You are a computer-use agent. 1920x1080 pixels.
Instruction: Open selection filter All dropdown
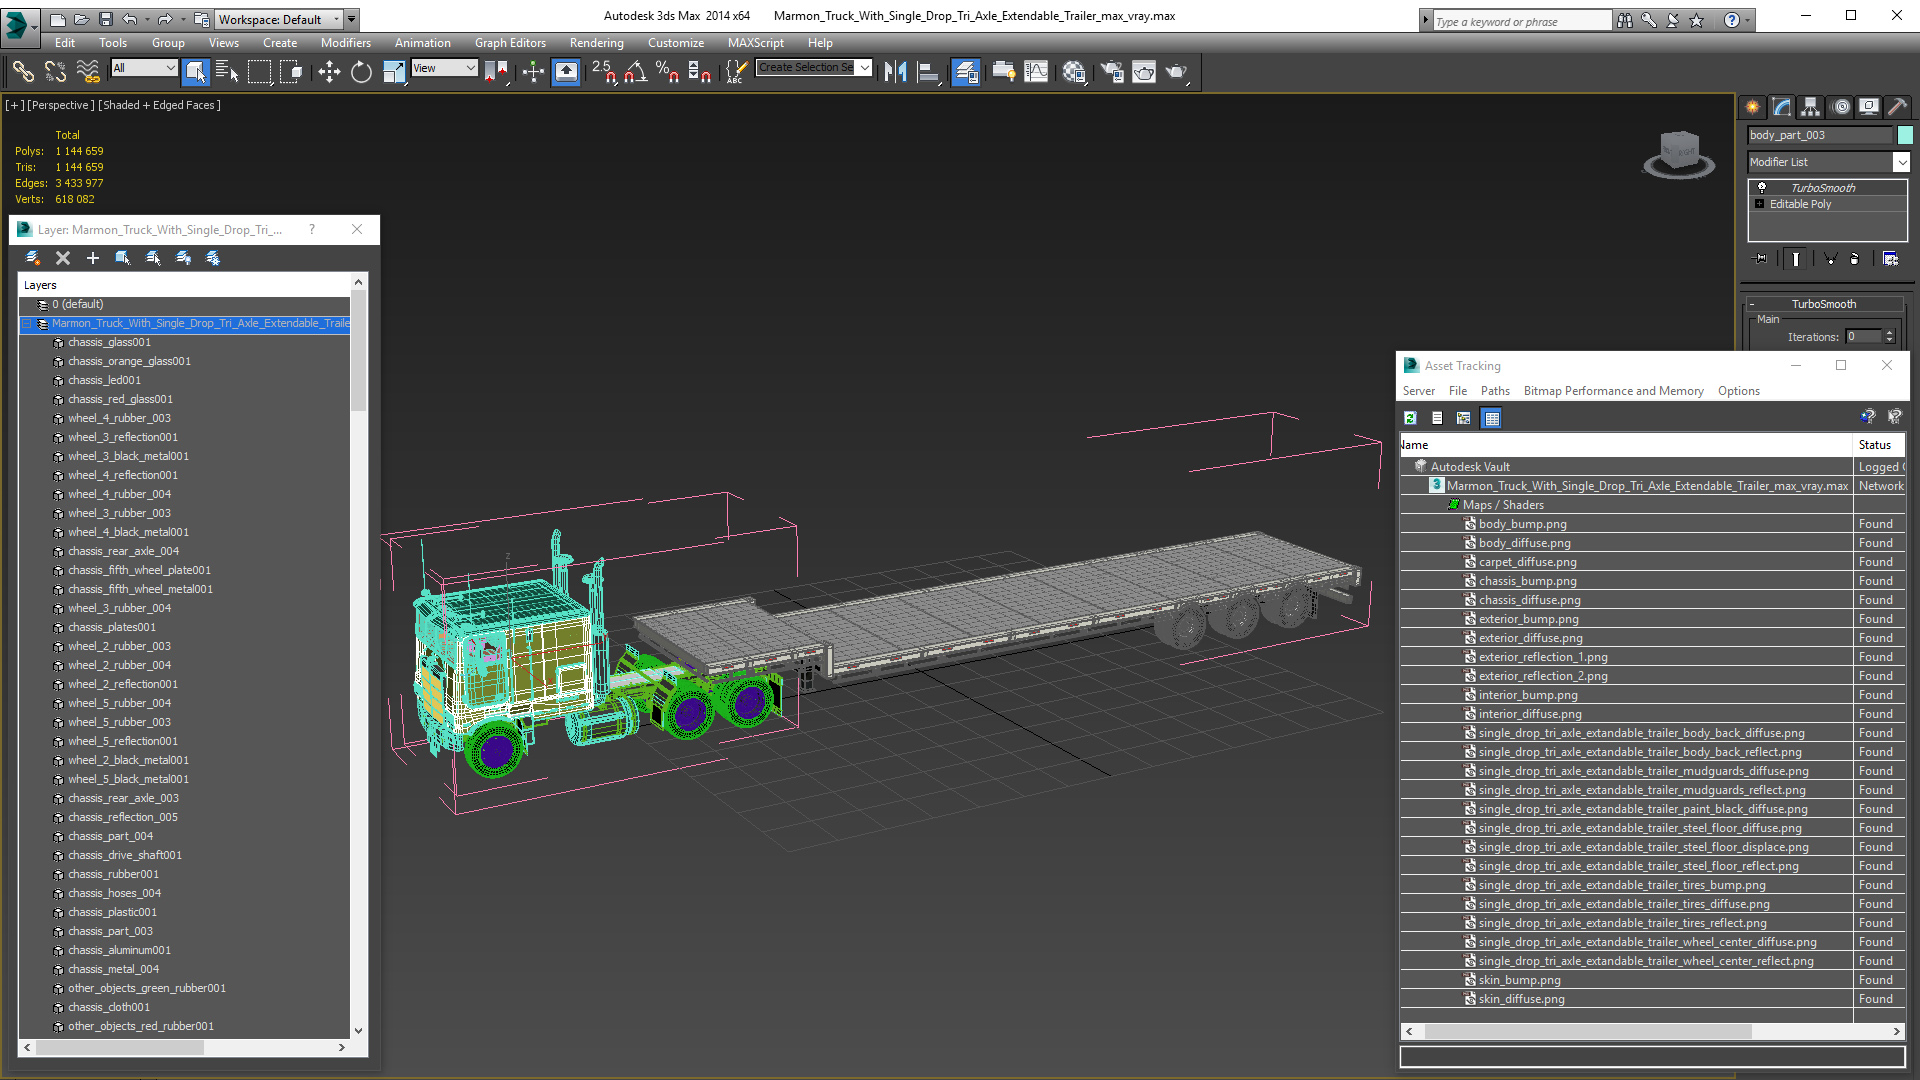(144, 68)
